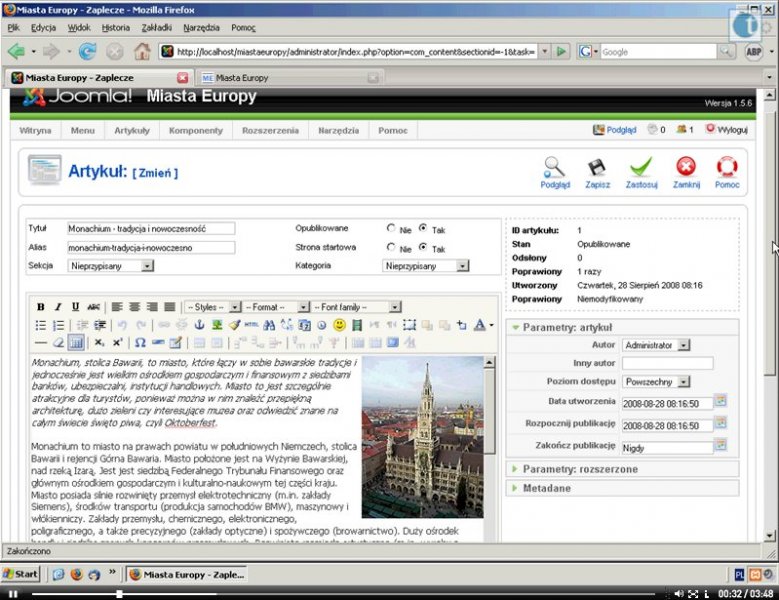This screenshot has height=600, width=779.
Task: Toggle bold formatting in the editor
Action: pyautogui.click(x=41, y=307)
